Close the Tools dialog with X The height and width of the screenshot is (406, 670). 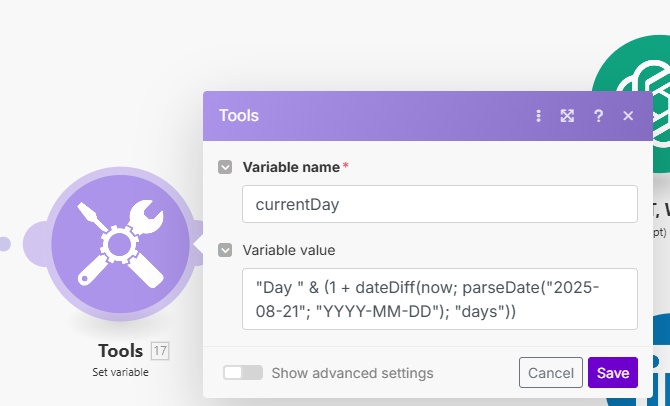[x=628, y=116]
